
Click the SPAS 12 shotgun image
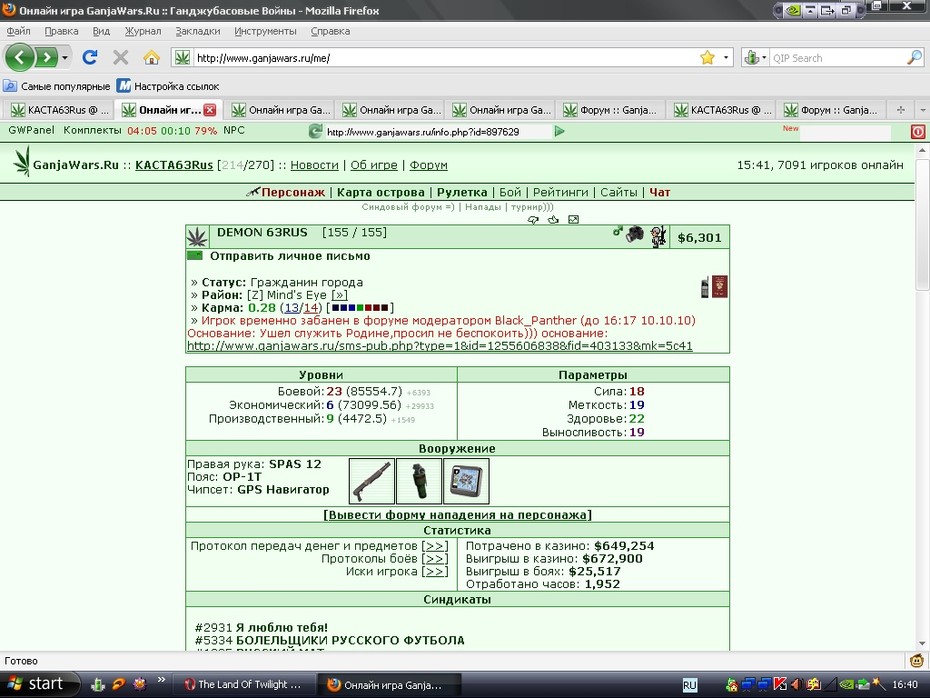pyautogui.click(x=372, y=481)
